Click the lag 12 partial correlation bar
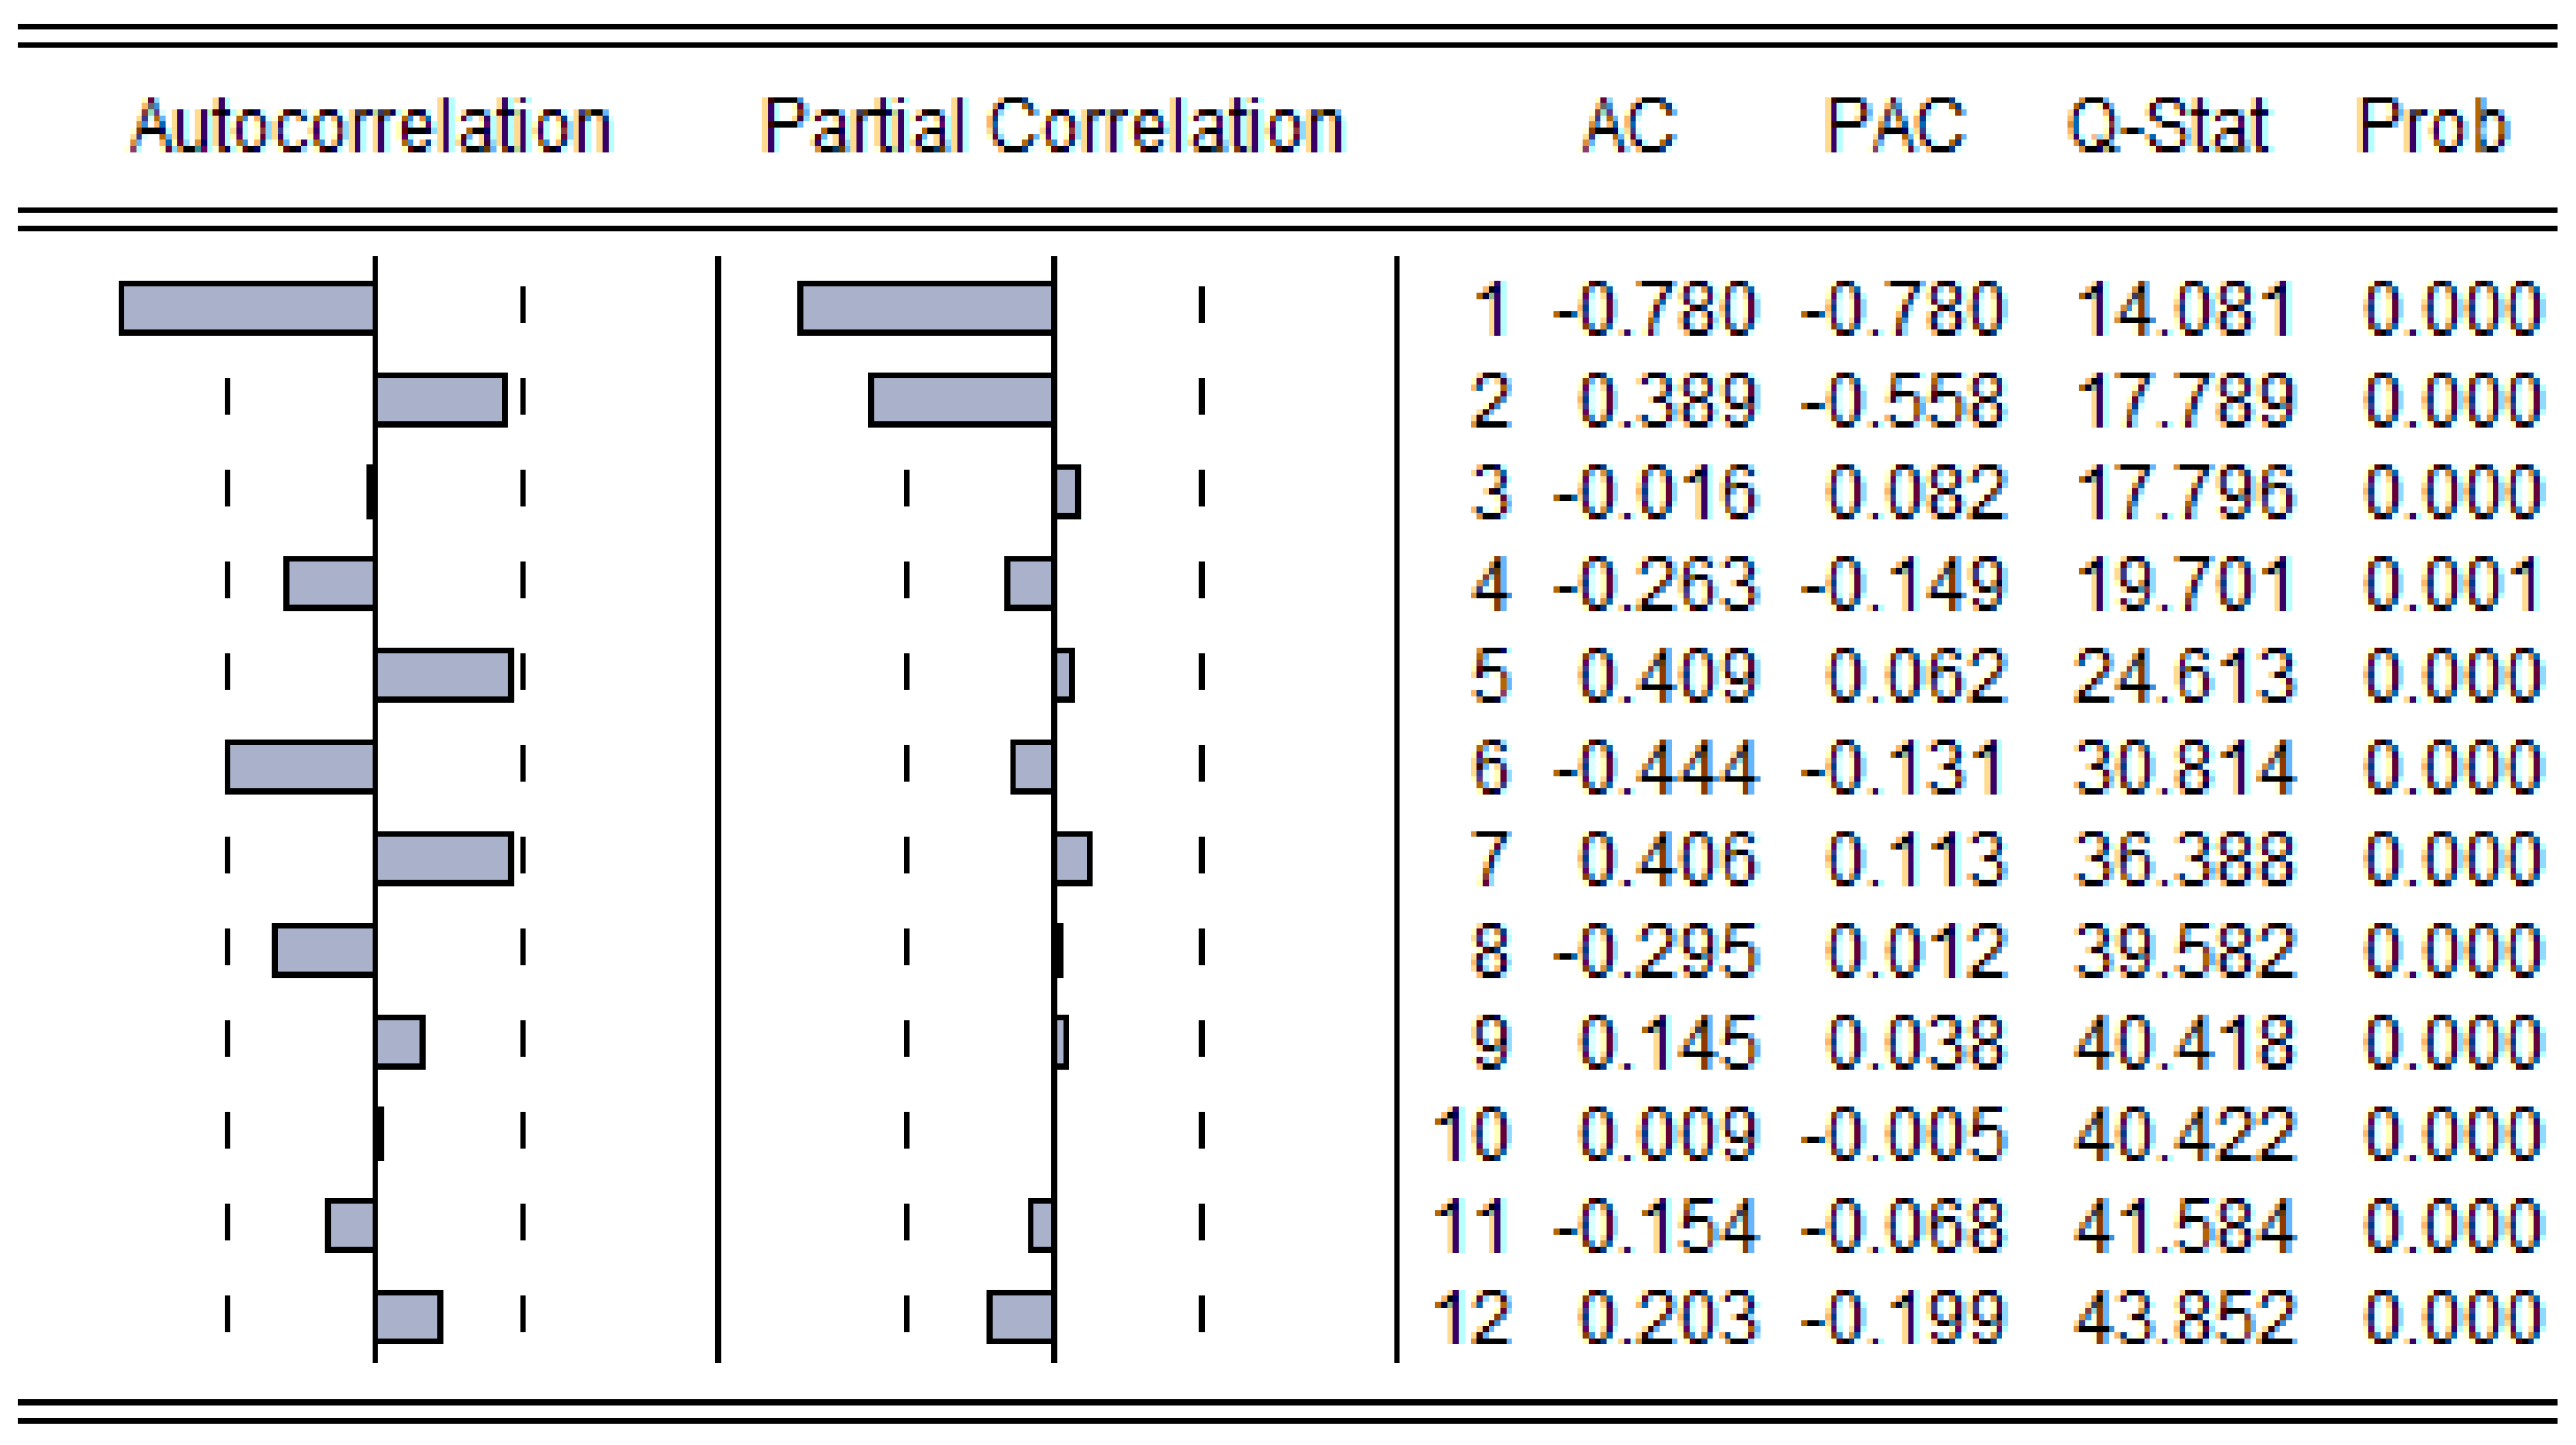This screenshot has width=2576, height=1445. click(1021, 1317)
